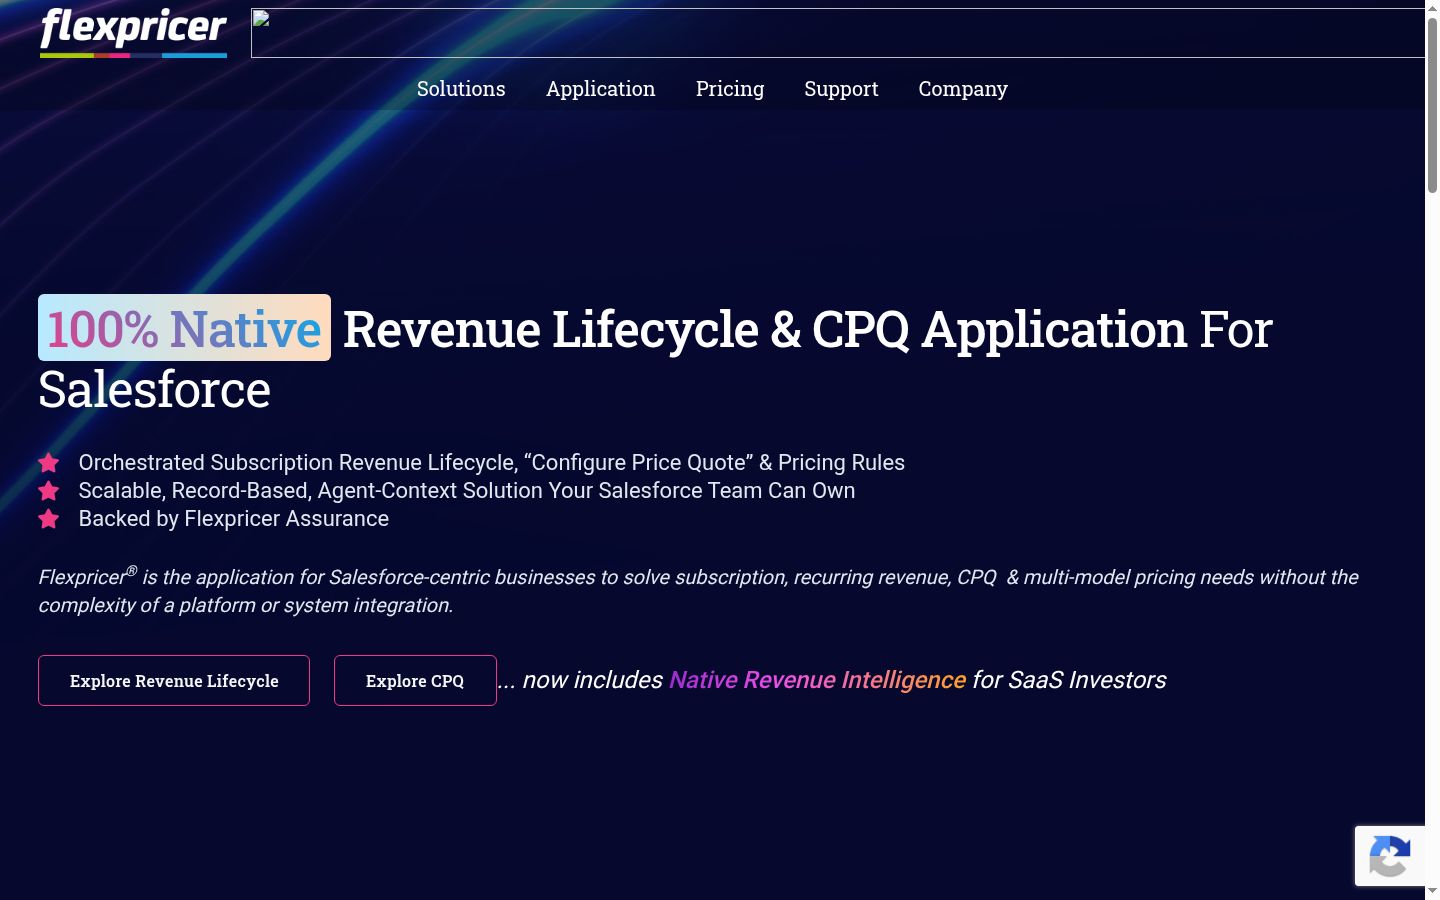The image size is (1440, 900).
Task: Click the reCAPTCHA badge
Action: [1390, 856]
